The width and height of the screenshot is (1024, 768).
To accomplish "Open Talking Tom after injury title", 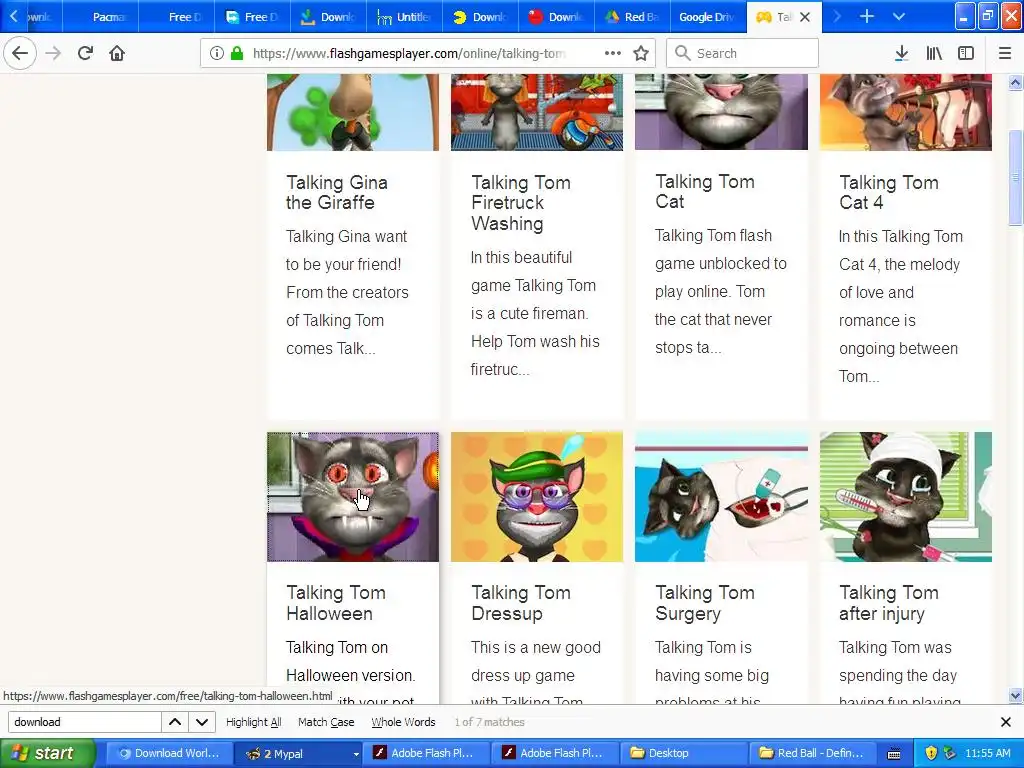I will coord(889,603).
